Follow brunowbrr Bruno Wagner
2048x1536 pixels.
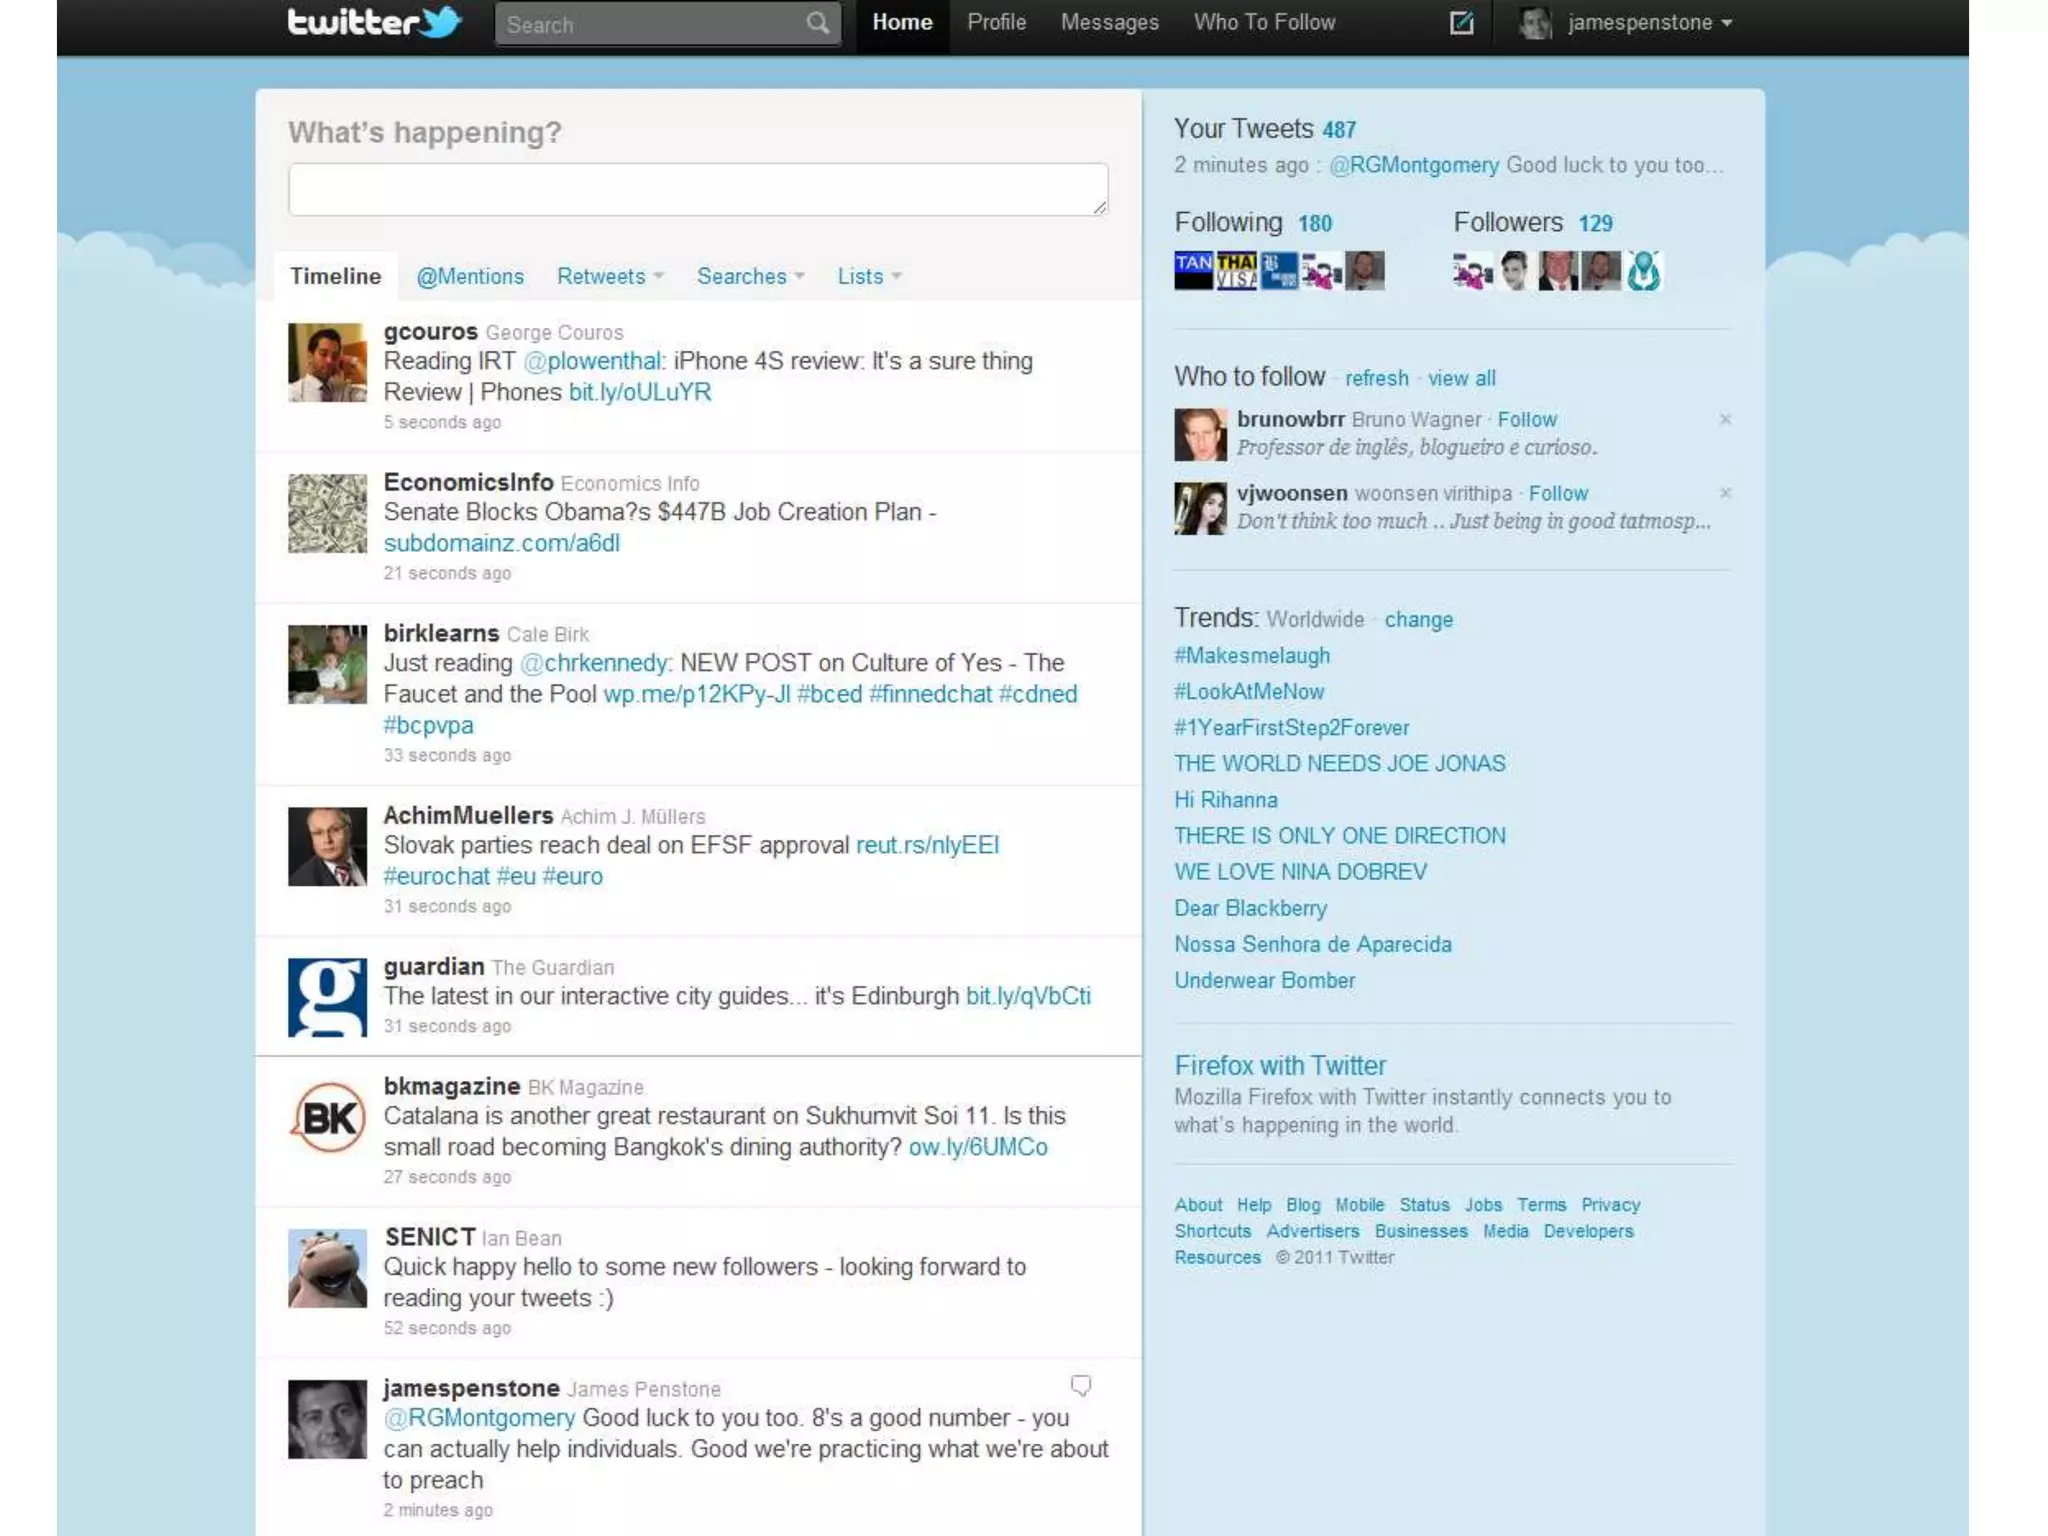point(1526,419)
